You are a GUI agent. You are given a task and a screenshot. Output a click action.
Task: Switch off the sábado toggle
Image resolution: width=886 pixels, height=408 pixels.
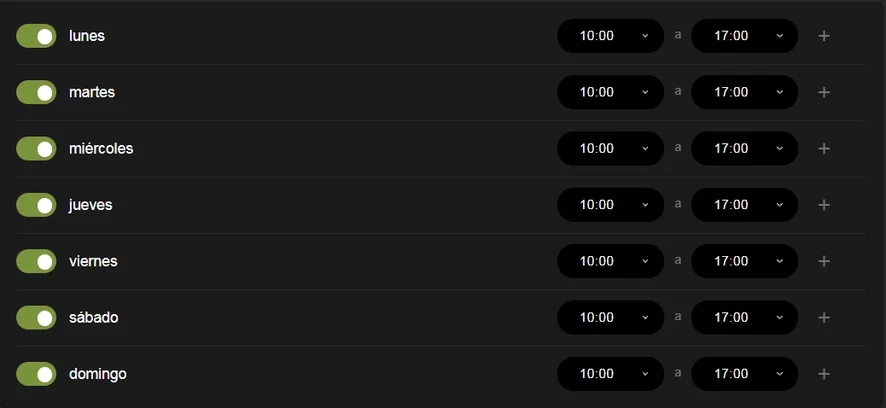[x=36, y=317]
